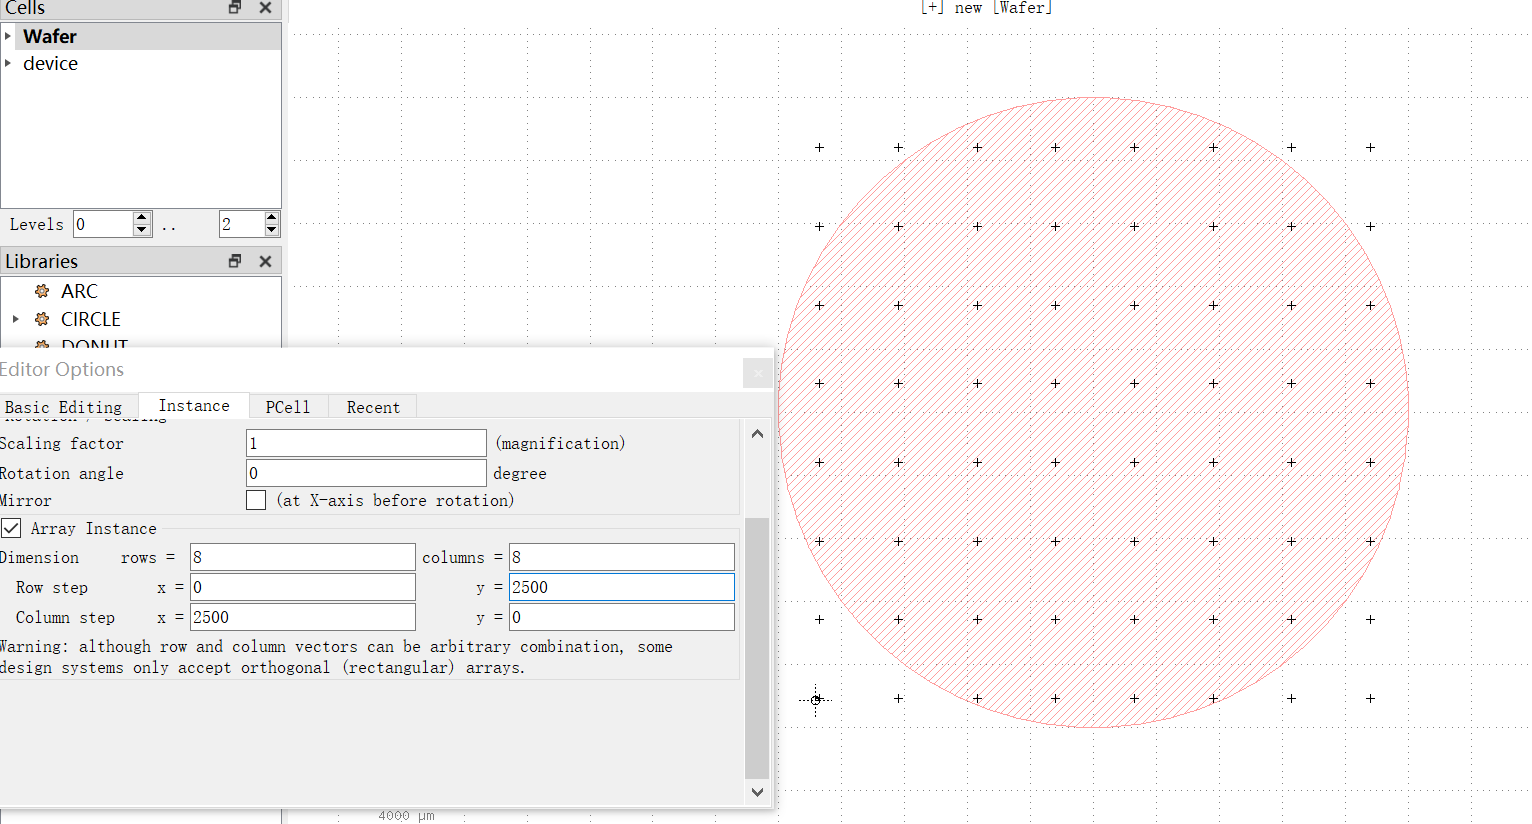The image size is (1532, 824).
Task: Switch to the Recent tab
Action: (373, 406)
